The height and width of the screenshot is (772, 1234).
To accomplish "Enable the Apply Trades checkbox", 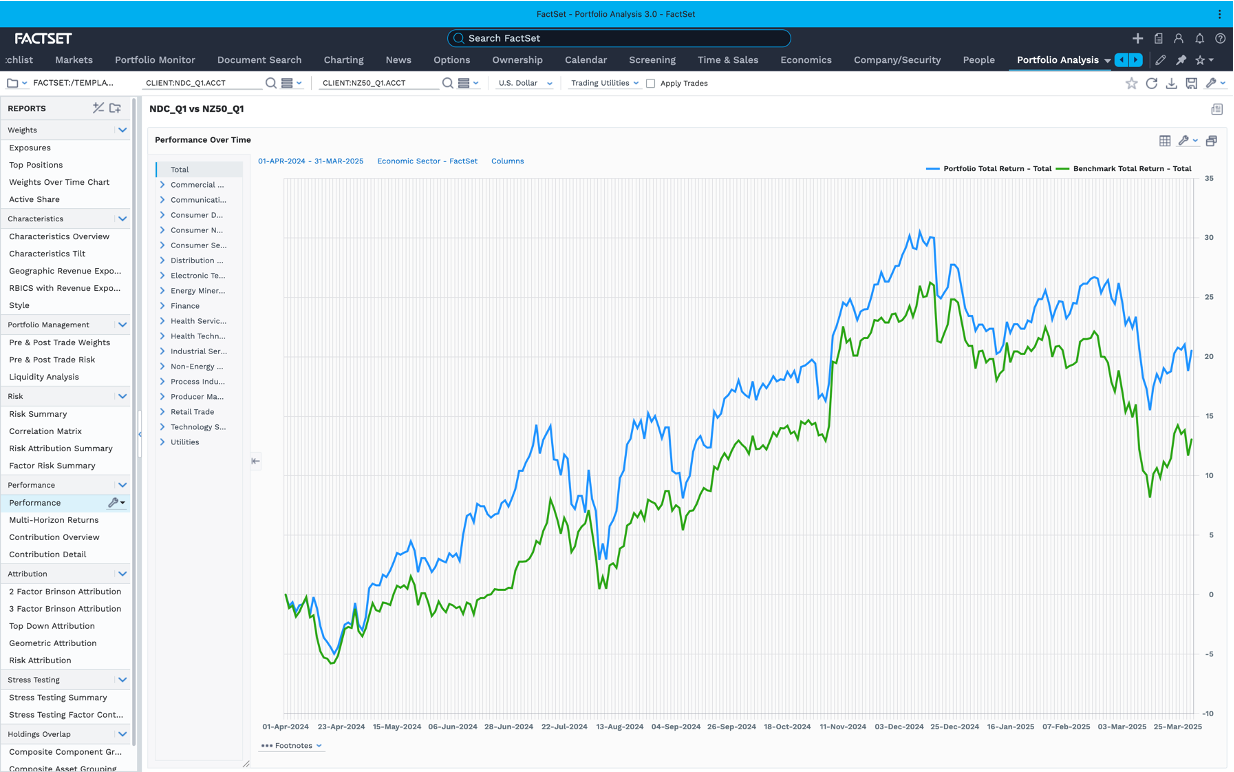I will (651, 84).
